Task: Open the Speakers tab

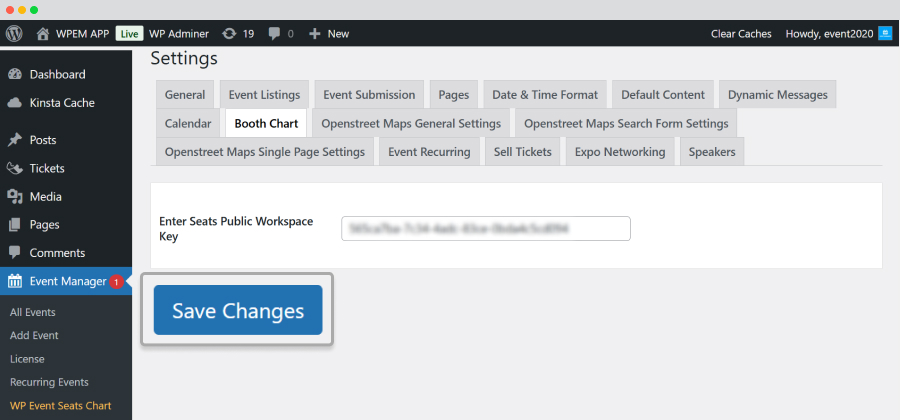Action: (712, 152)
